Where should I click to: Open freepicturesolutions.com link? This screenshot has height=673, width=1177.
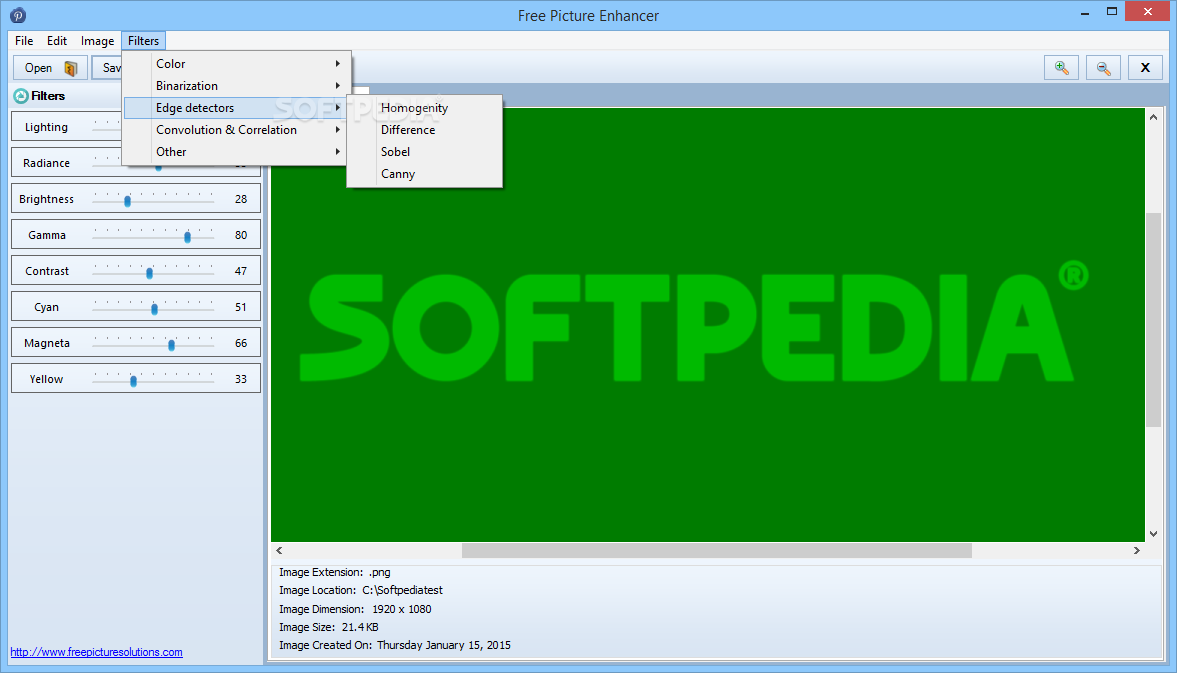[96, 652]
